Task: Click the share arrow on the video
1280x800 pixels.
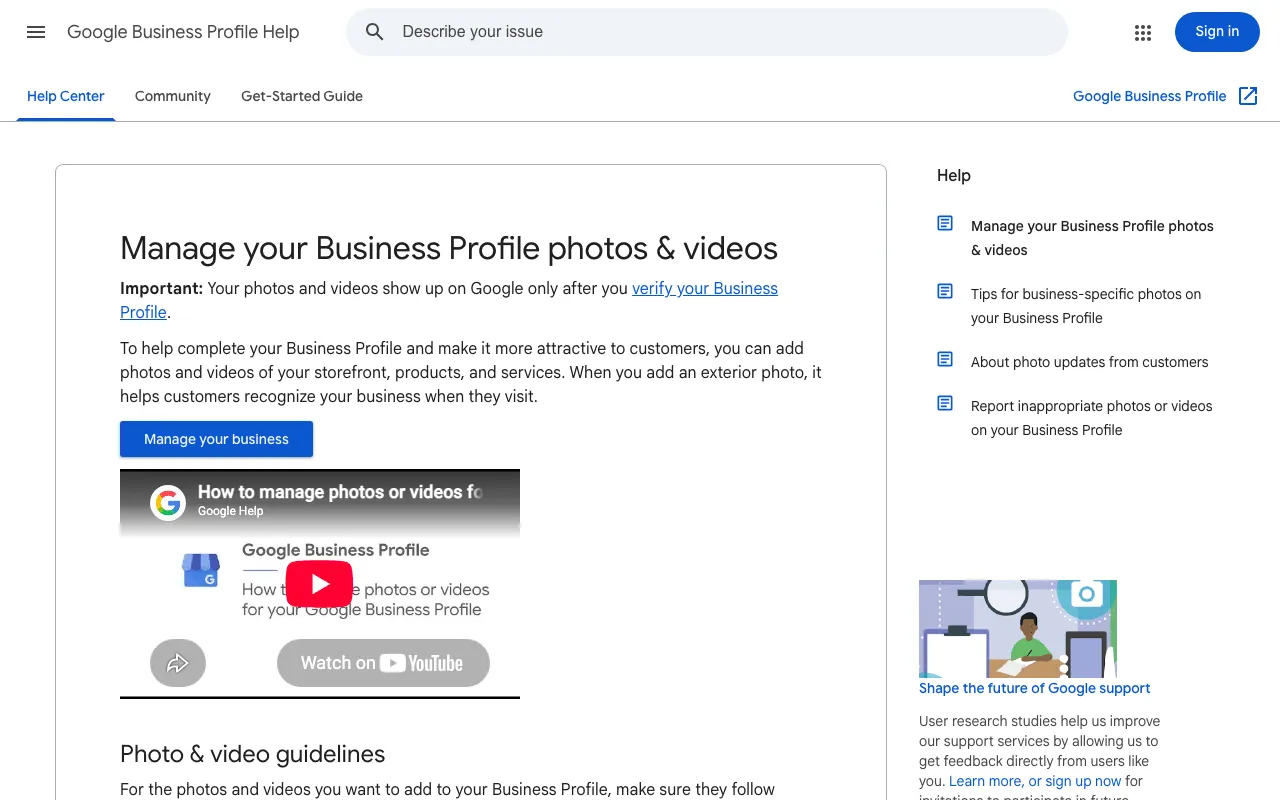Action: tap(178, 662)
